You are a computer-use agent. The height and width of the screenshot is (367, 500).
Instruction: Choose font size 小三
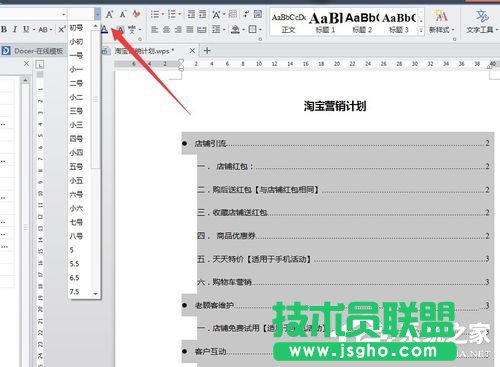coord(76,125)
